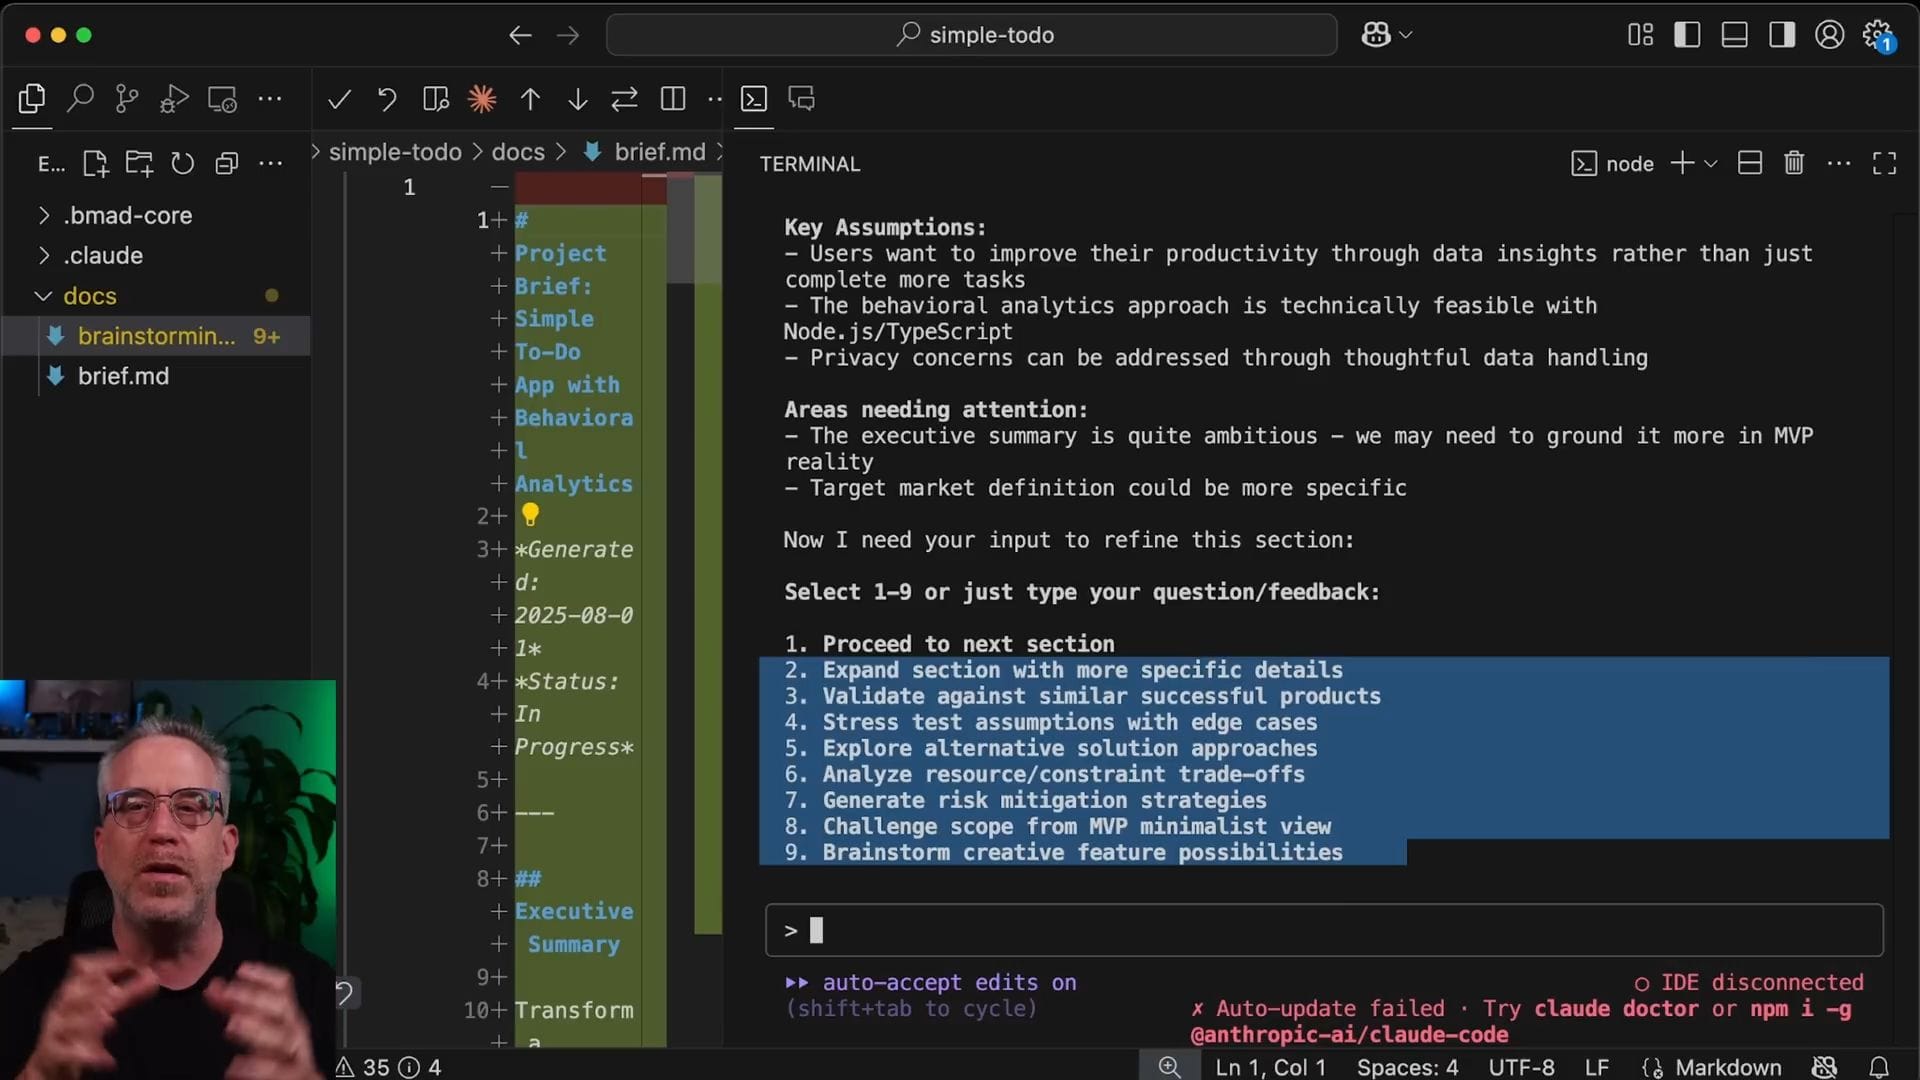This screenshot has height=1080, width=1920.
Task: Refresh the explorer file tree
Action: coord(182,163)
